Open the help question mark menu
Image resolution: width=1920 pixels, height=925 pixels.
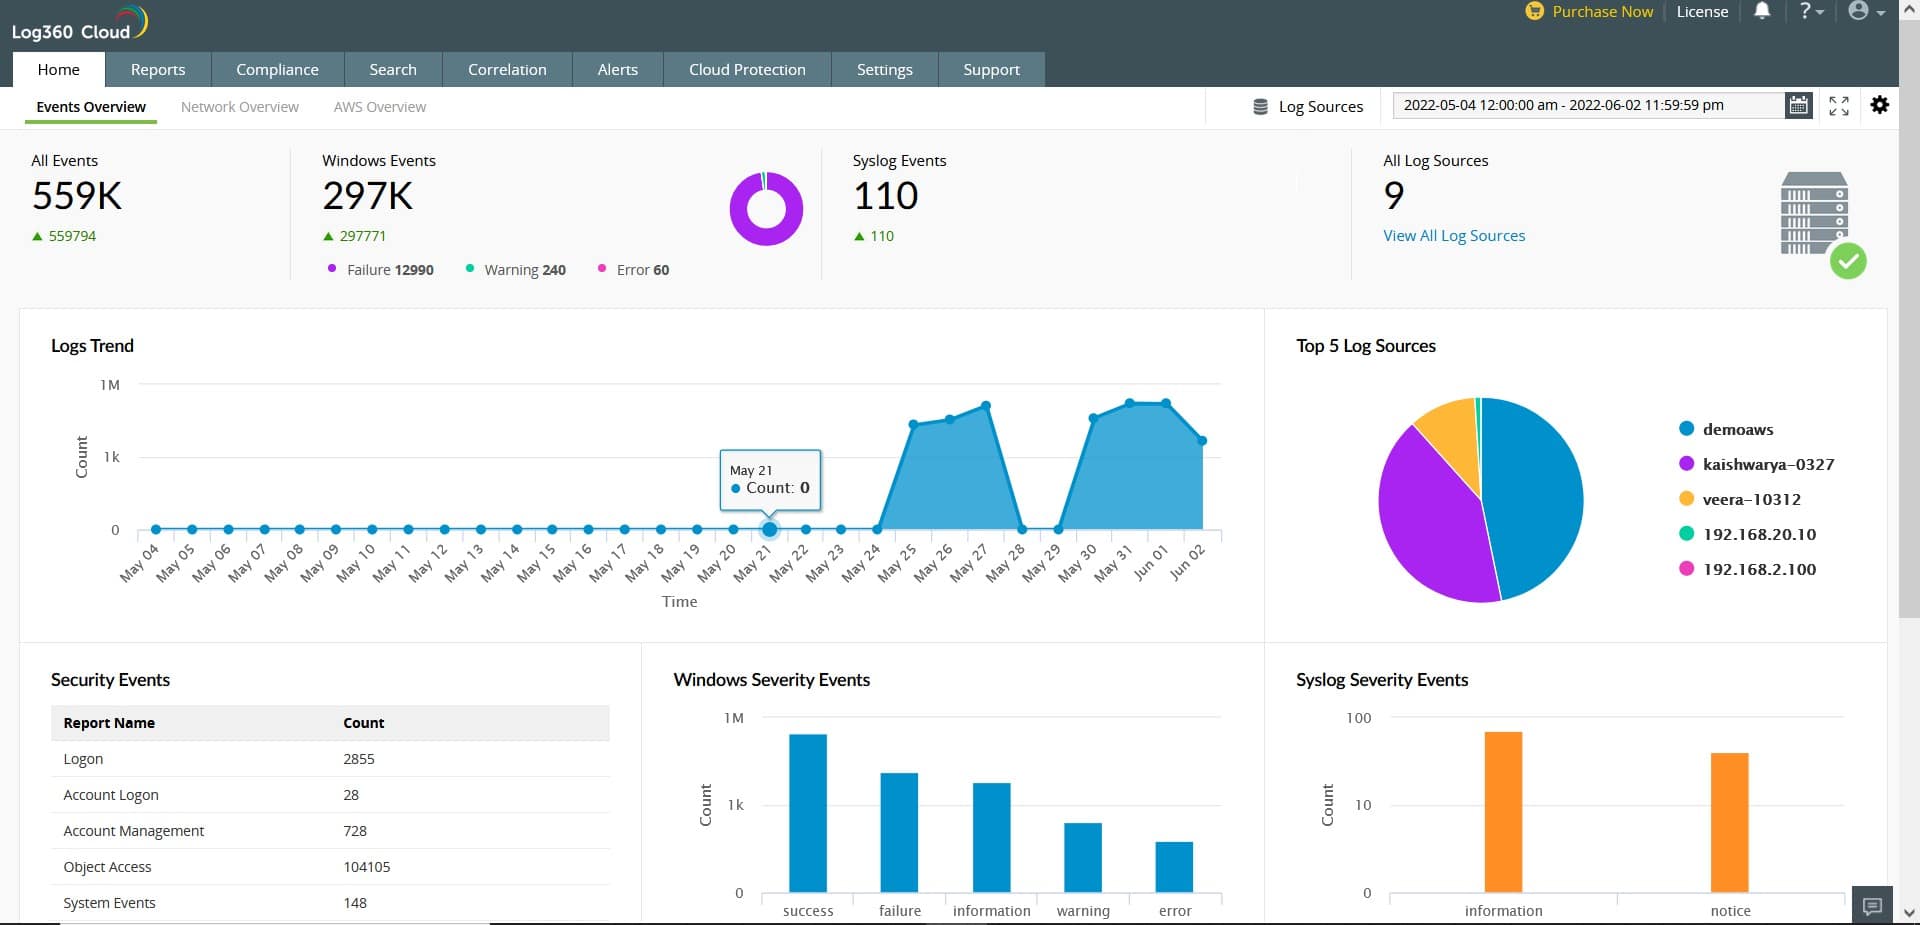click(x=1811, y=11)
